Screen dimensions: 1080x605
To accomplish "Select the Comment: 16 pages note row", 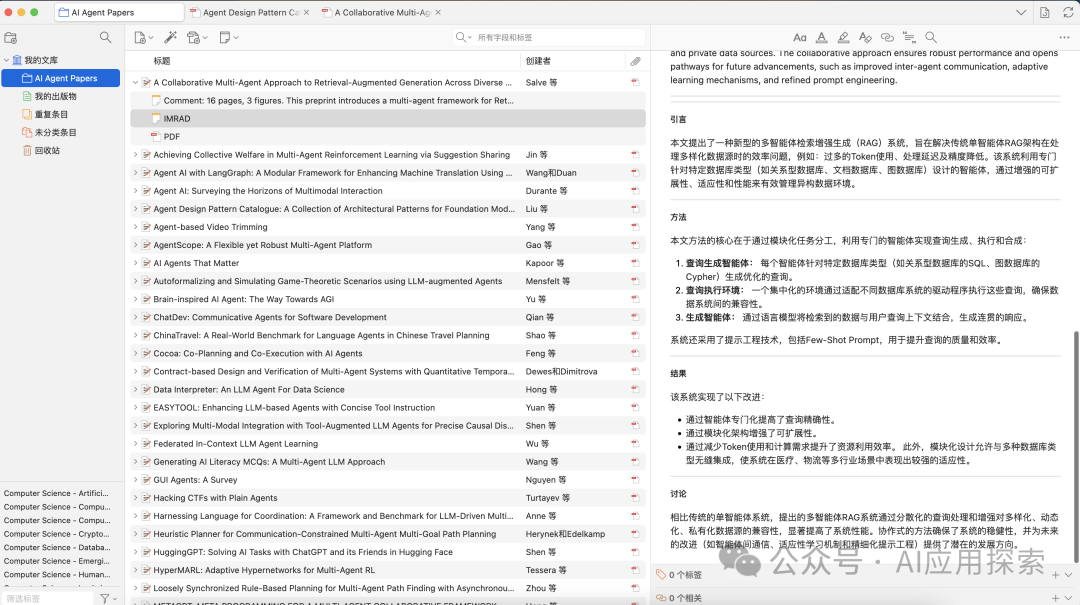I will pyautogui.click(x=388, y=101).
